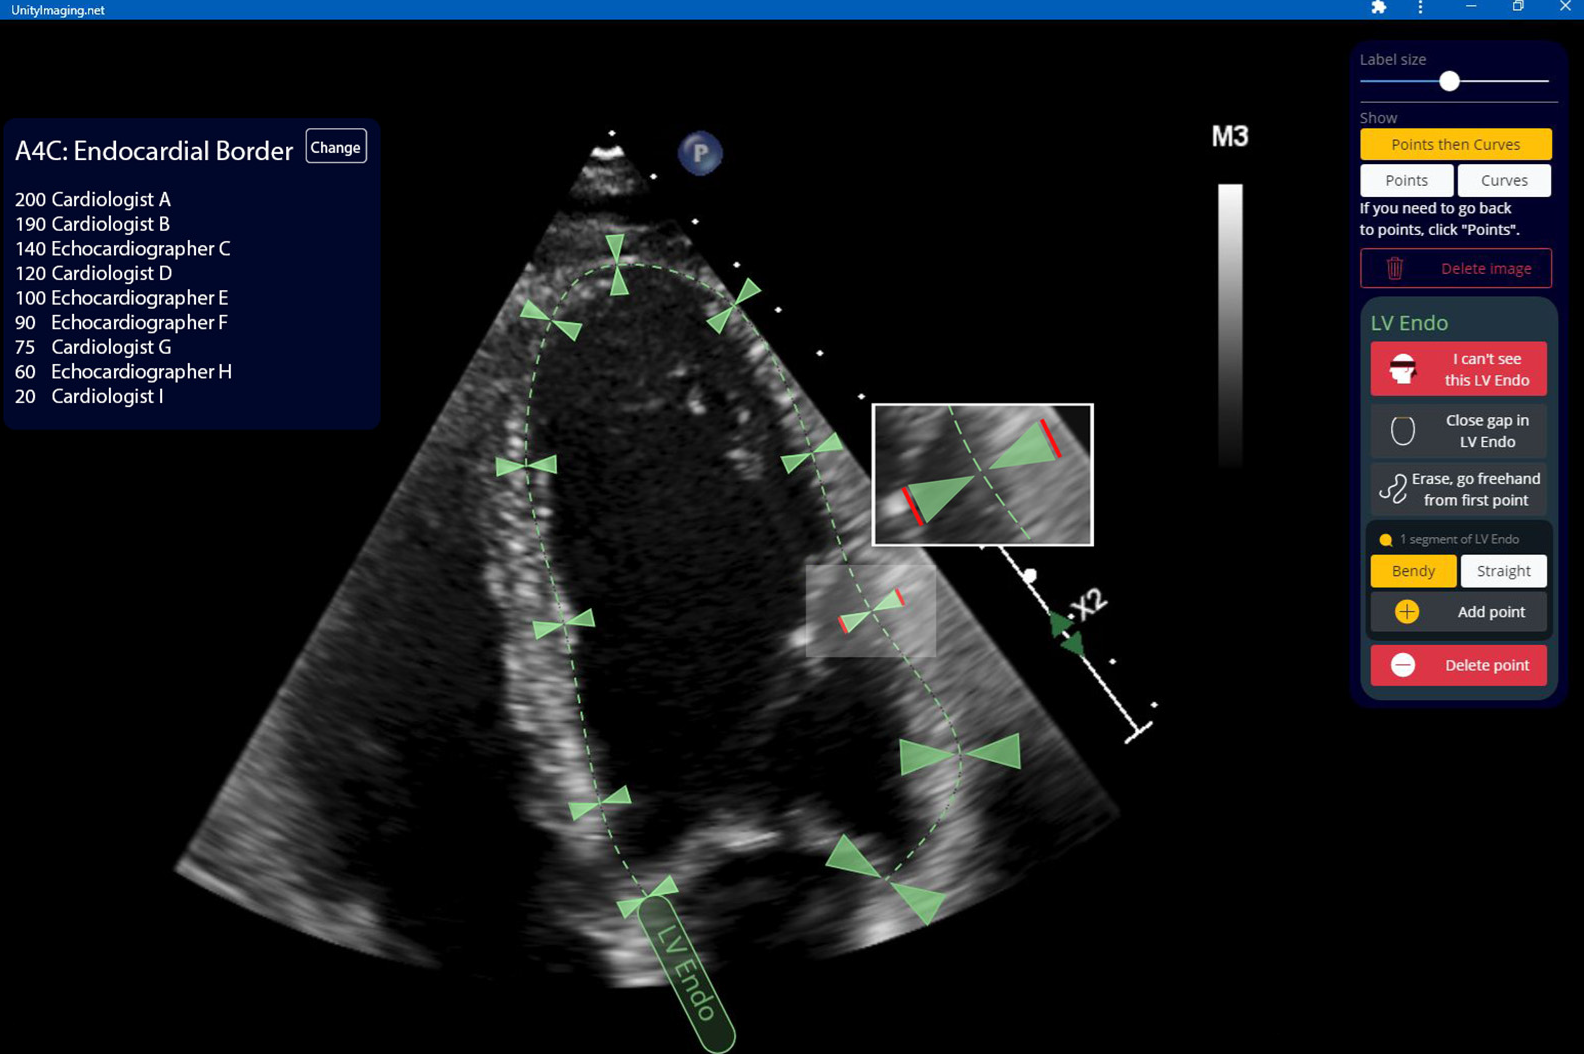This screenshot has height=1054, width=1584.
Task: Open the three-dot menu in title bar
Action: (1420, 8)
